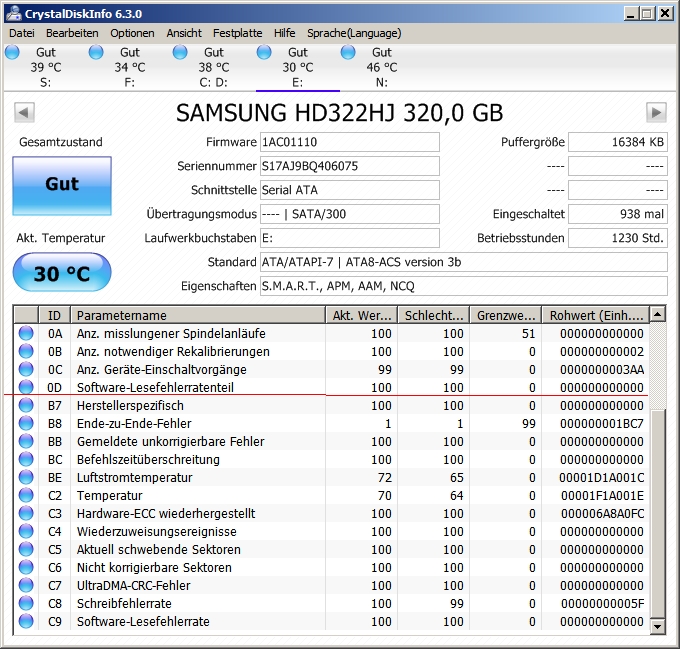
Task: Click status icon of Hardware-ECC row
Action: pyautogui.click(x=26, y=513)
